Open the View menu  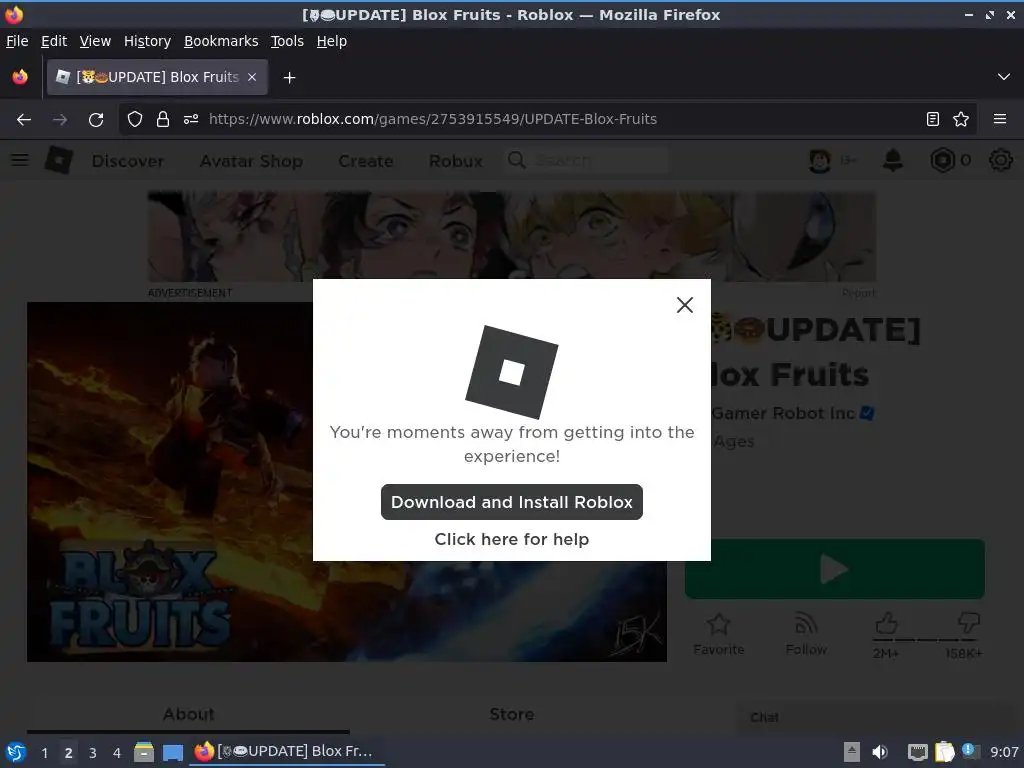tap(95, 41)
